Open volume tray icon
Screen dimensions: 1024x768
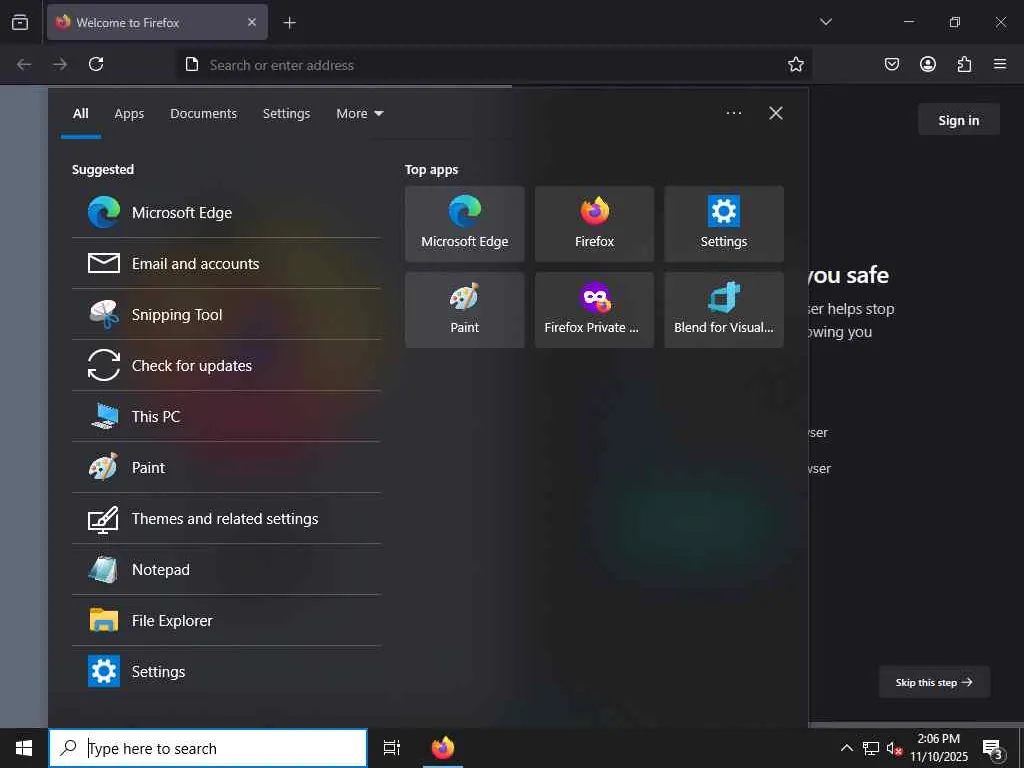point(894,748)
